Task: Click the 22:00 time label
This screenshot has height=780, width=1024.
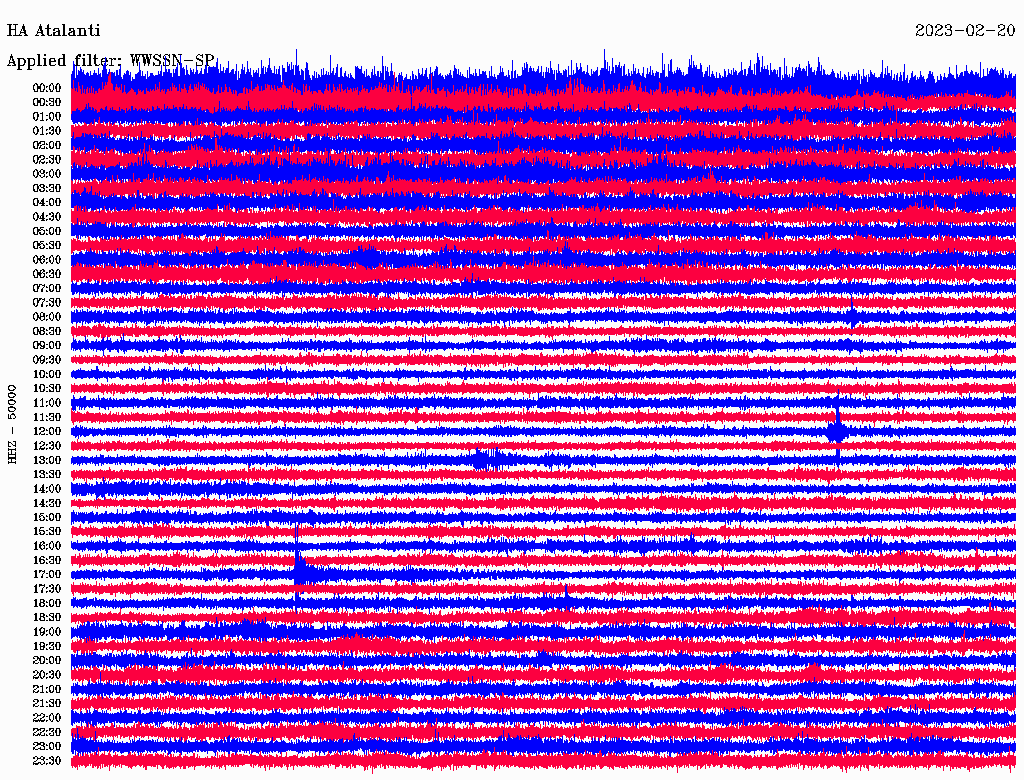Action: (47, 718)
